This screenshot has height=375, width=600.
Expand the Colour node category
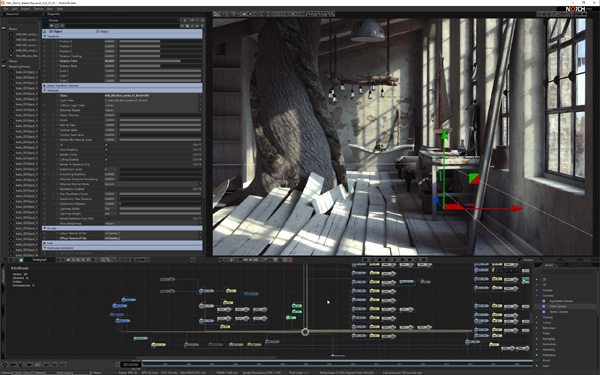pyautogui.click(x=547, y=323)
